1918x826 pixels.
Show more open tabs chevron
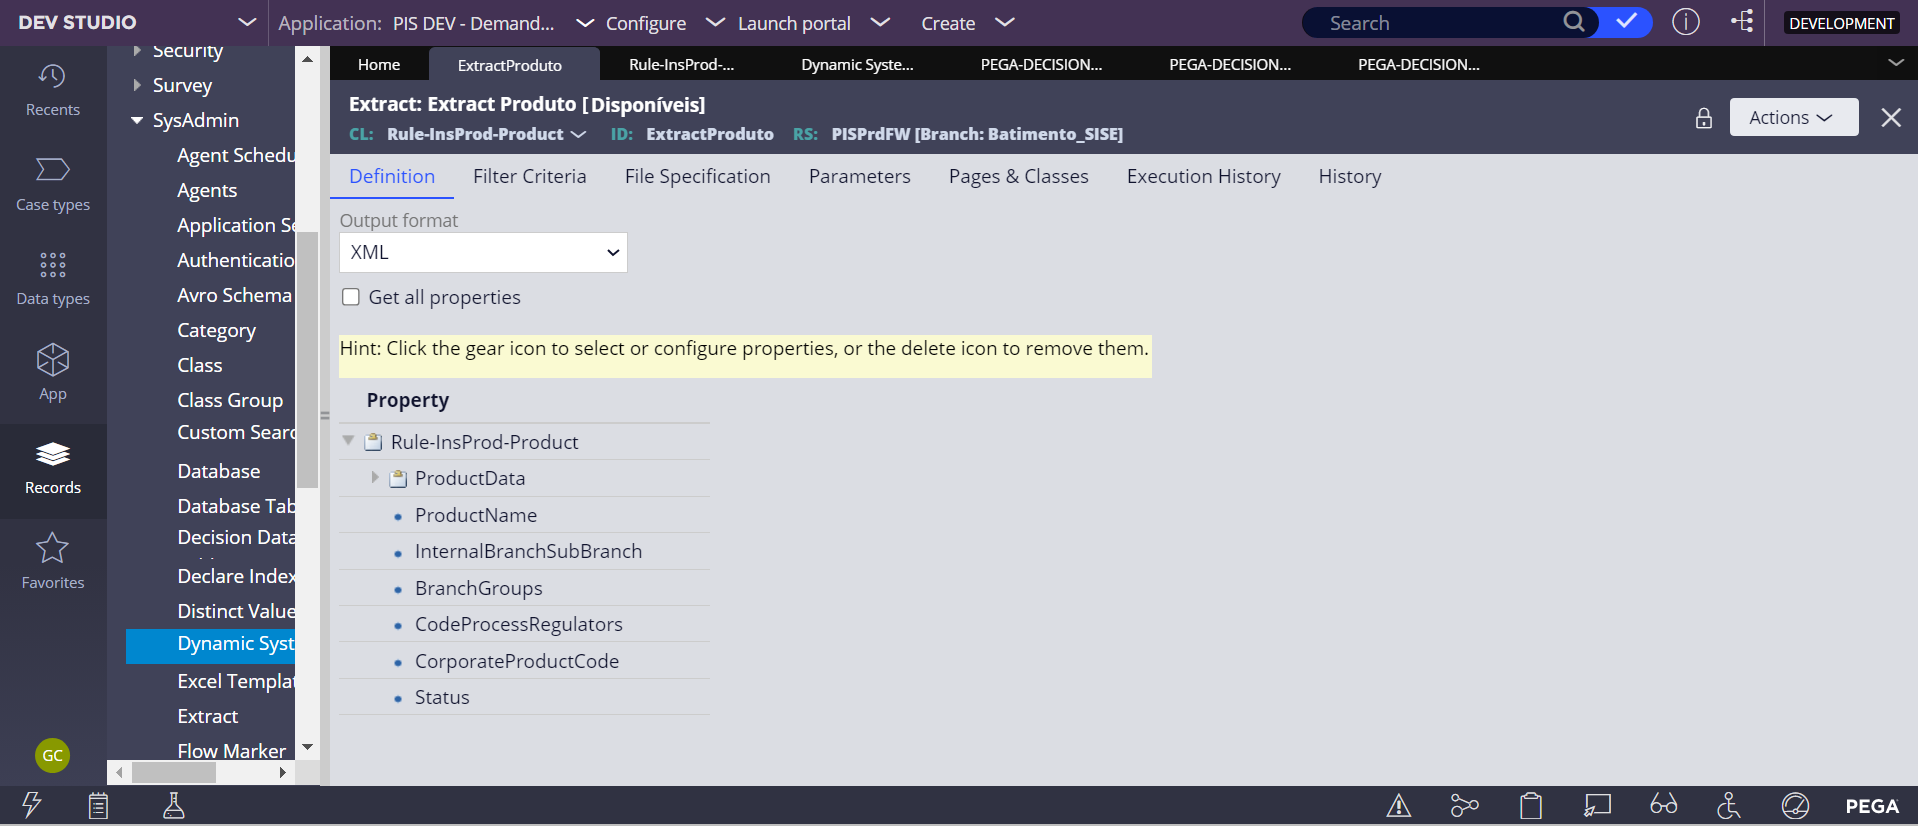[x=1895, y=63]
